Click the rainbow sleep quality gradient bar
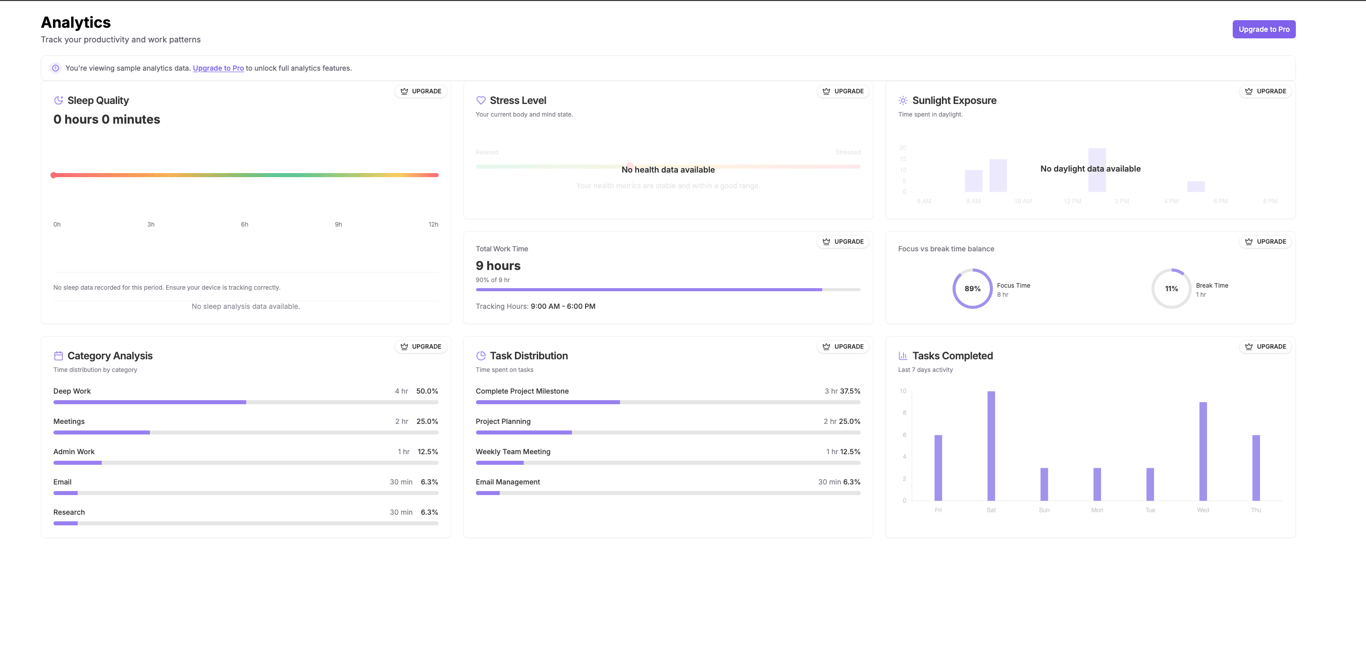The height and width of the screenshot is (651, 1366). tap(244, 175)
